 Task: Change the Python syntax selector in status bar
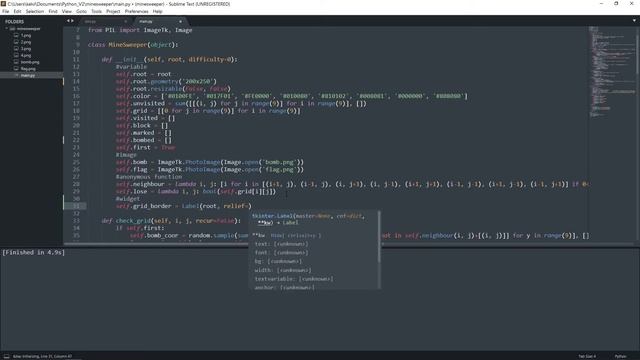pos(620,356)
